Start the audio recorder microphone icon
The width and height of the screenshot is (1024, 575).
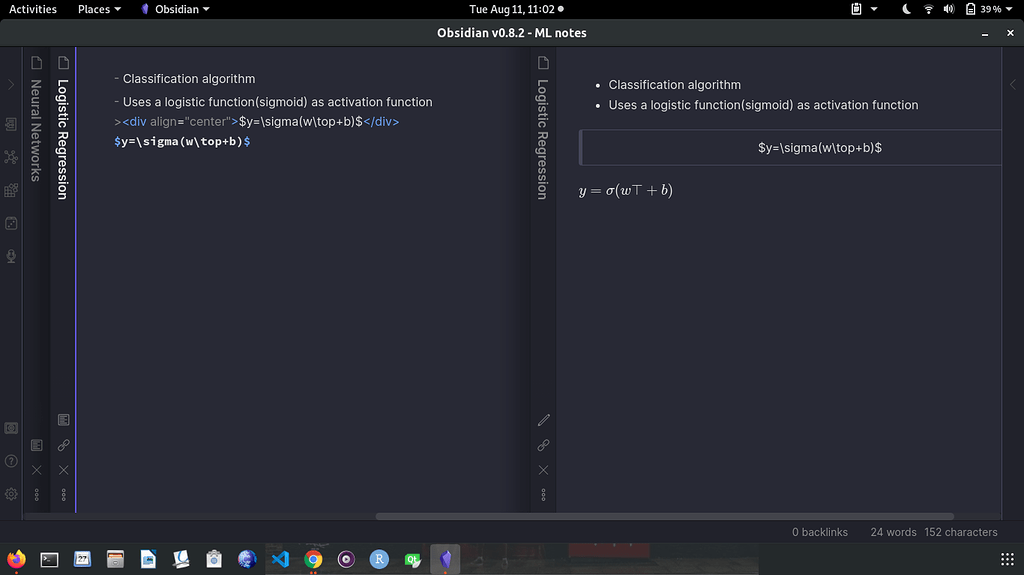(11, 256)
